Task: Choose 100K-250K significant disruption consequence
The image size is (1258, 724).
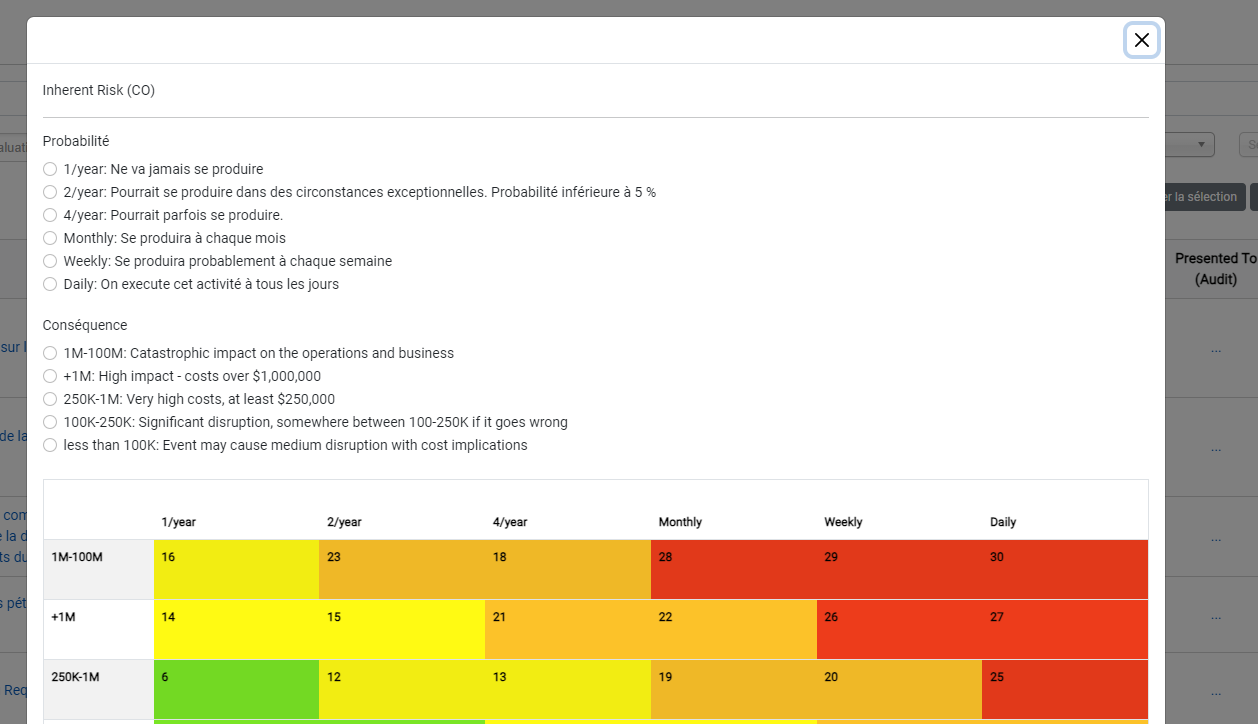Action: pos(50,422)
